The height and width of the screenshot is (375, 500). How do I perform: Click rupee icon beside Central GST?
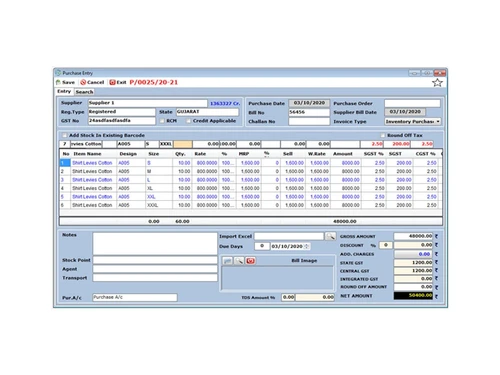click(x=436, y=270)
